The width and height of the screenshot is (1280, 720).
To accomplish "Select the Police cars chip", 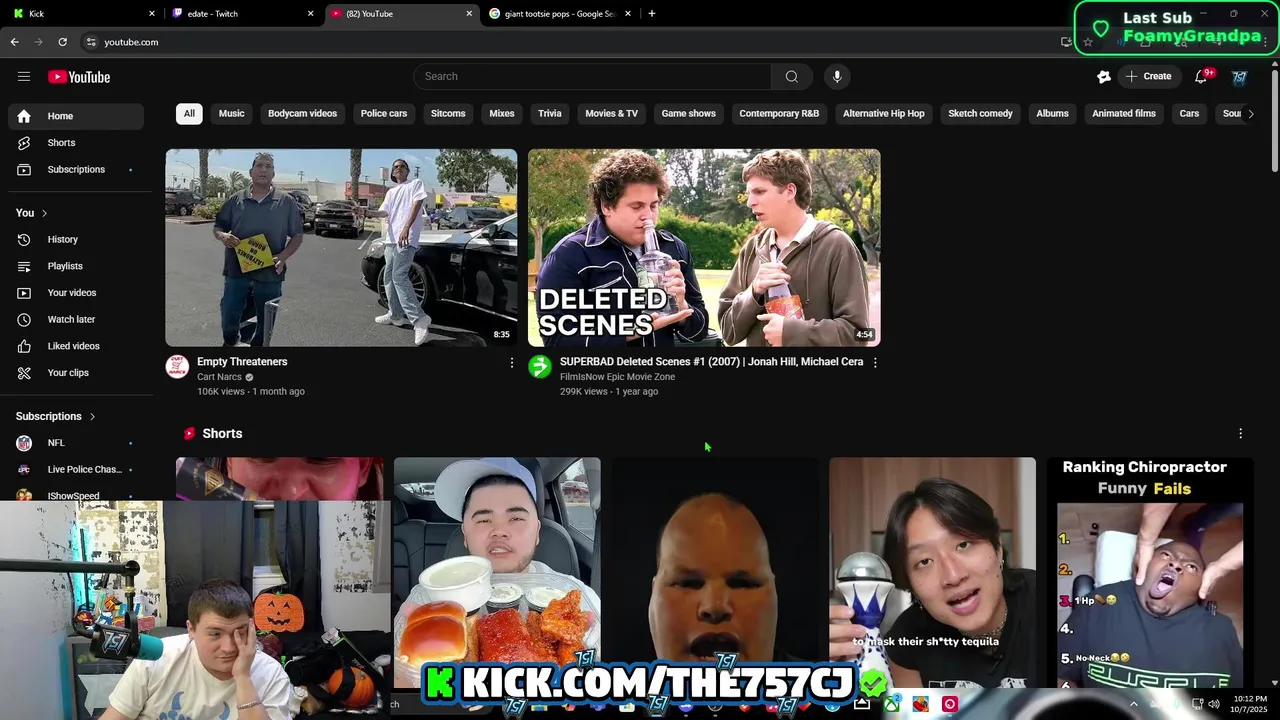I will pos(384,114).
